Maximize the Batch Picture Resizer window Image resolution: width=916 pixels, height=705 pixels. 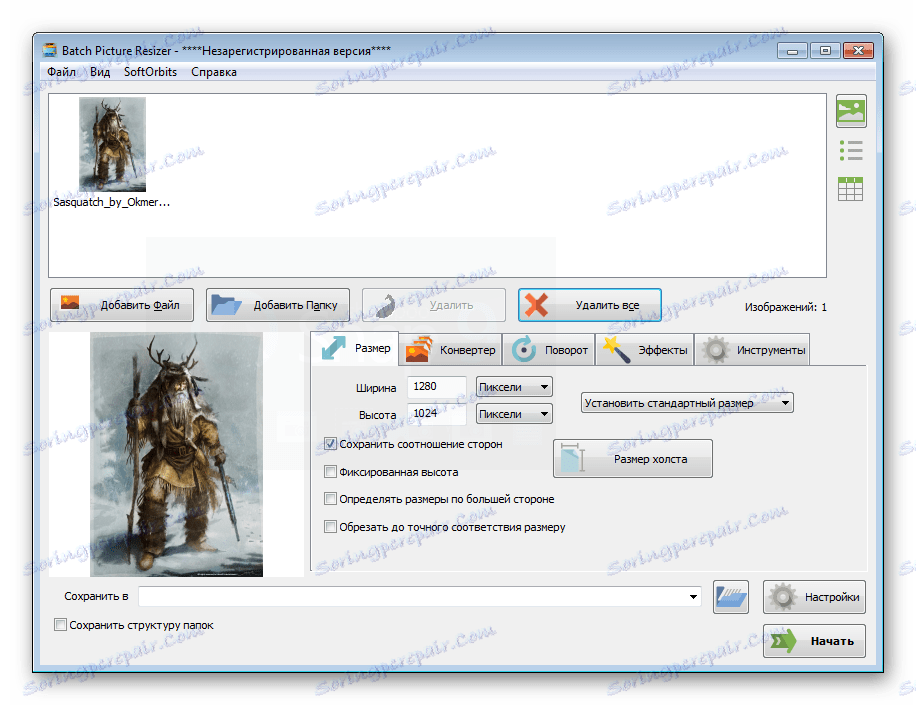(825, 51)
